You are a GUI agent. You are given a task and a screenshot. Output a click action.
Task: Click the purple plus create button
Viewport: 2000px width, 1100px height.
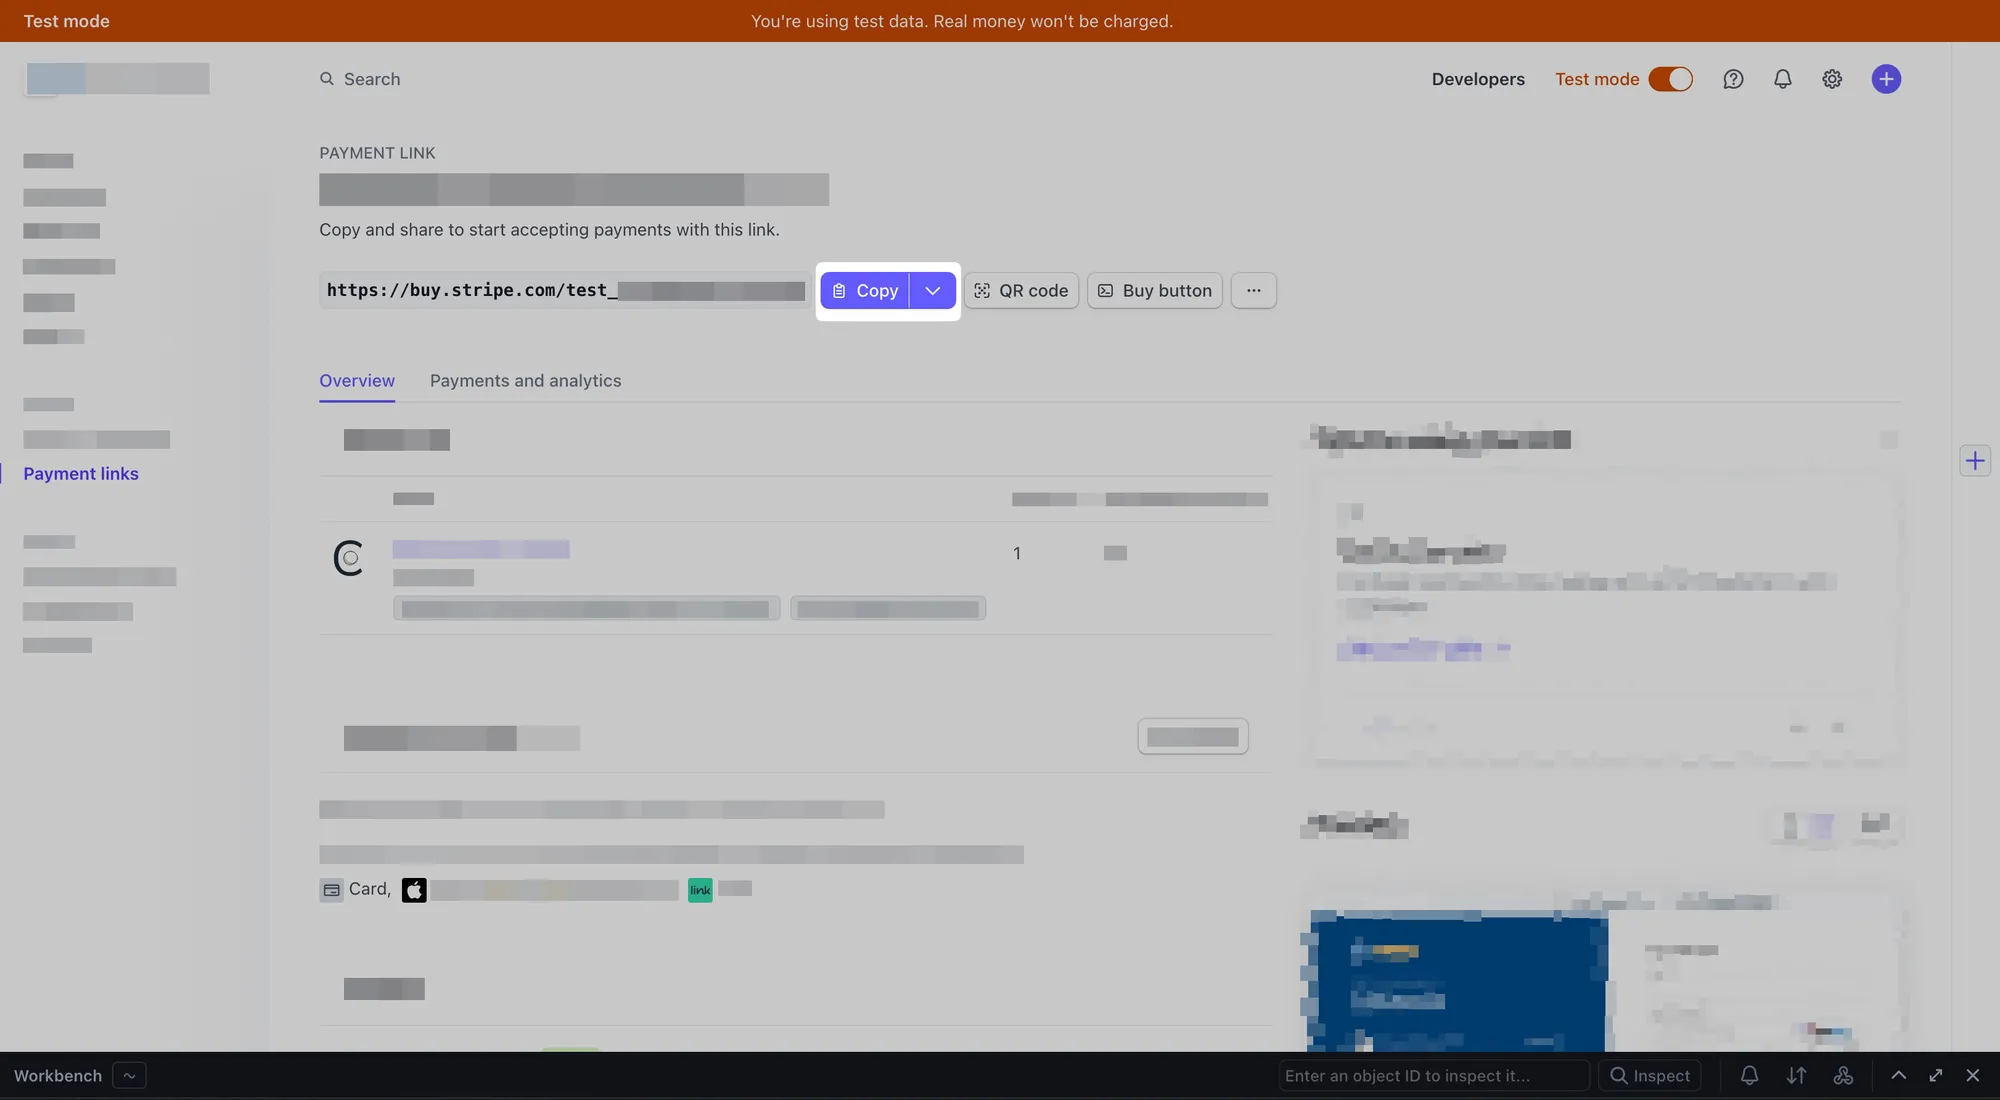(x=1886, y=79)
